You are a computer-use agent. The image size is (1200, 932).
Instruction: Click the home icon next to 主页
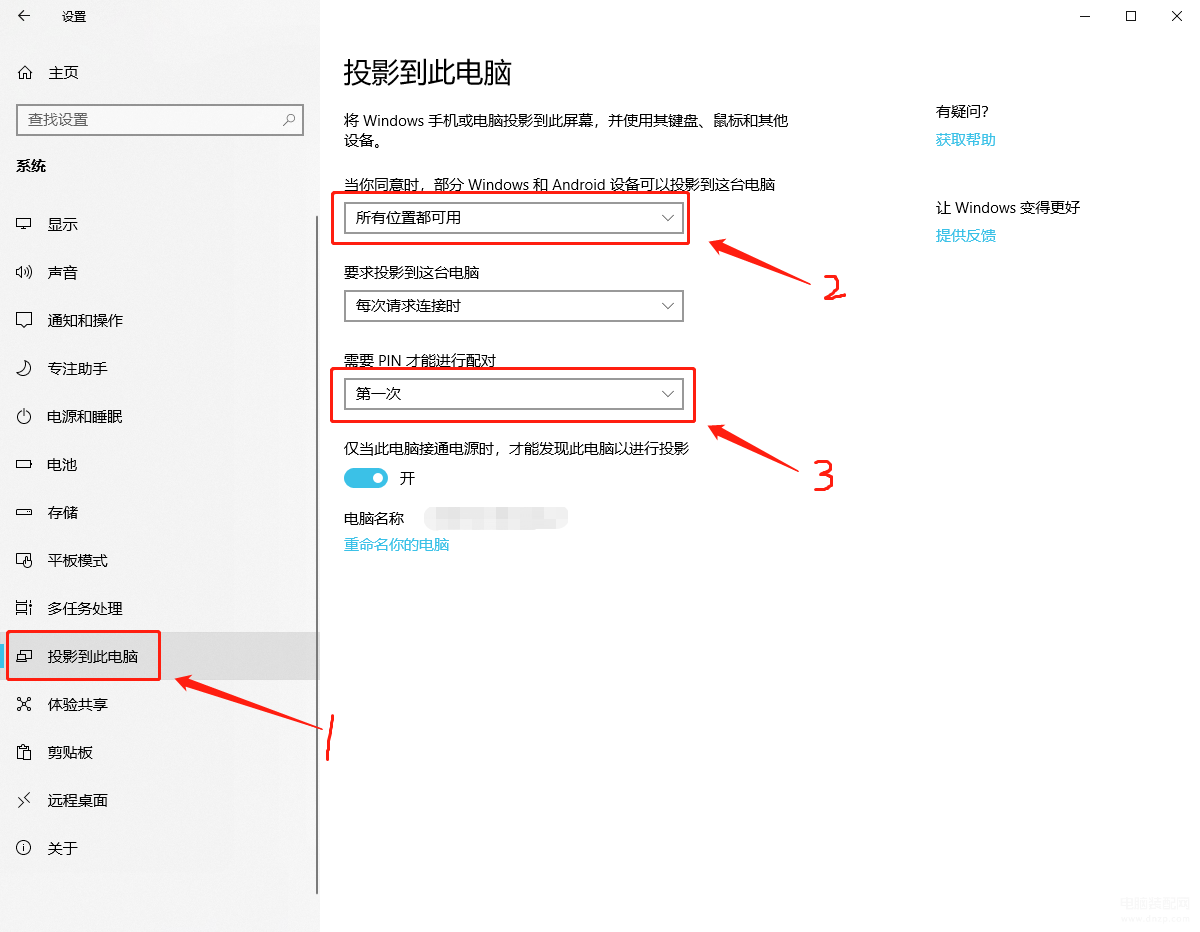pos(25,73)
